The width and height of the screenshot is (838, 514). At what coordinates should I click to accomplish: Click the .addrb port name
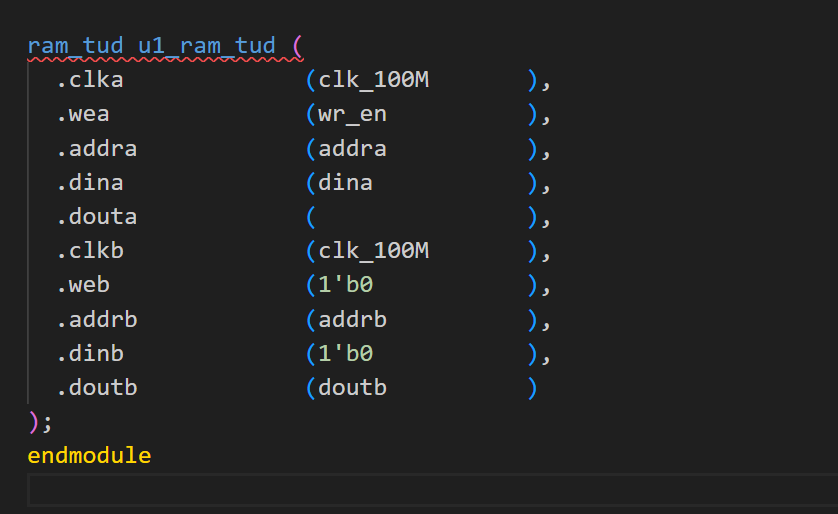pos(97,320)
